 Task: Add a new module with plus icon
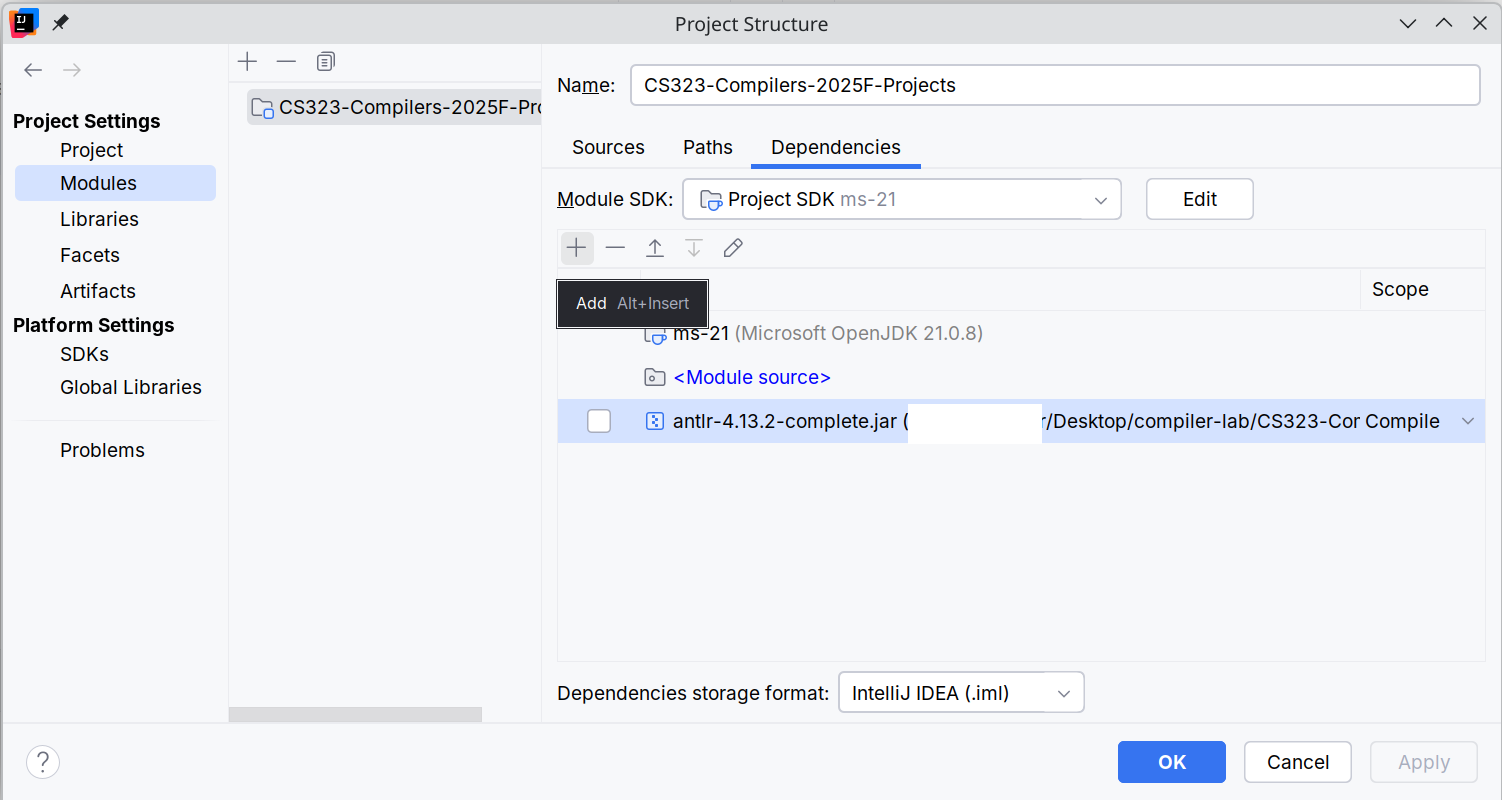click(x=248, y=62)
